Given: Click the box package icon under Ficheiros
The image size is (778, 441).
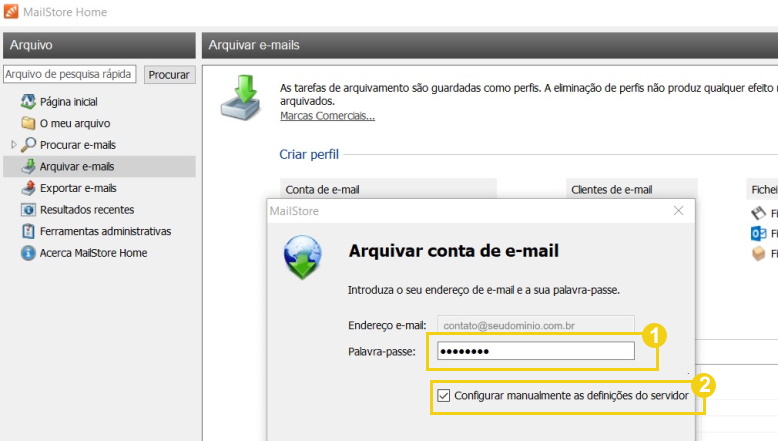Looking at the screenshot, I should 758,253.
